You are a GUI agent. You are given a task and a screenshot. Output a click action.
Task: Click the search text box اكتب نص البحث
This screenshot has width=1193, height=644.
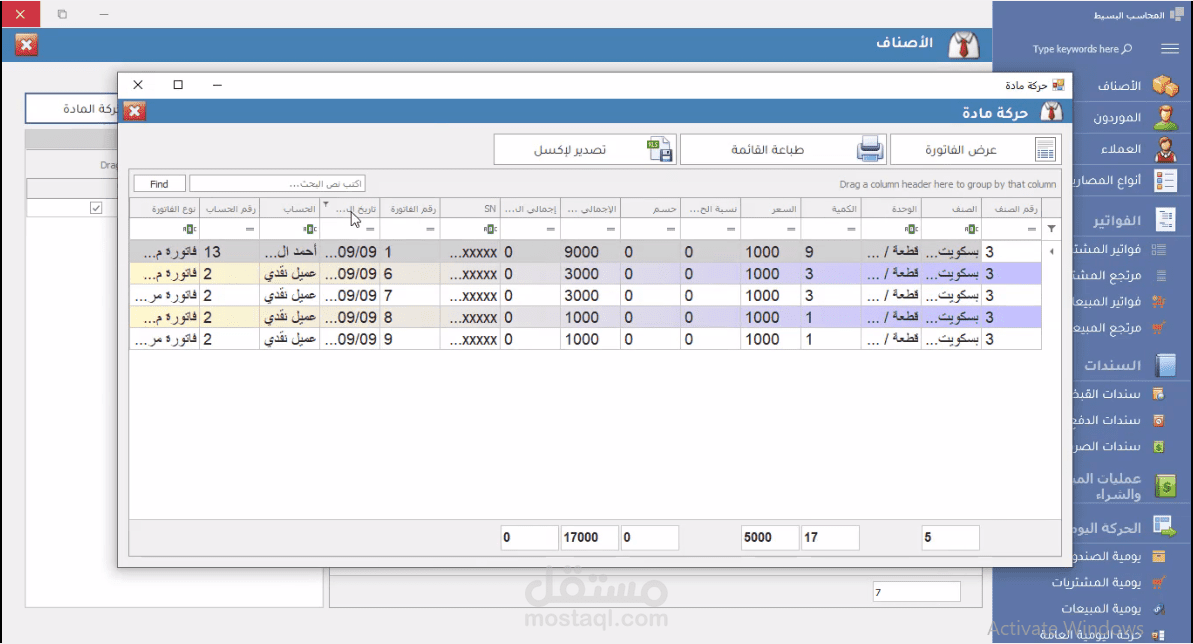tap(277, 184)
